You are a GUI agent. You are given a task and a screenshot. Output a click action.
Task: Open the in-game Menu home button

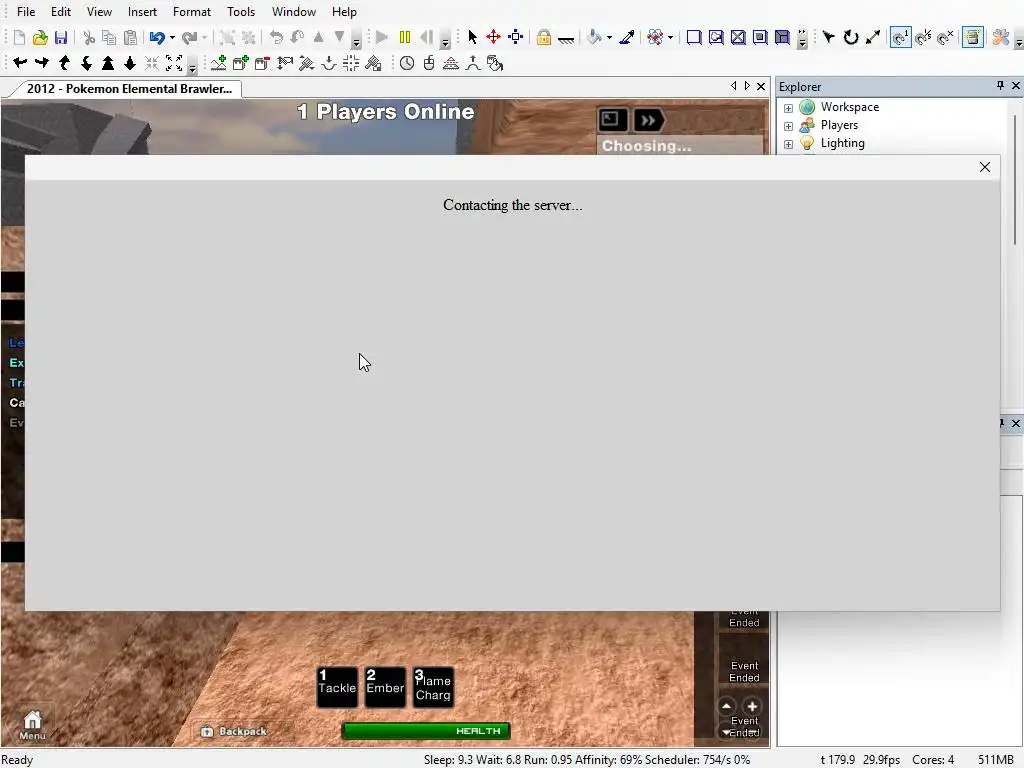tap(32, 725)
